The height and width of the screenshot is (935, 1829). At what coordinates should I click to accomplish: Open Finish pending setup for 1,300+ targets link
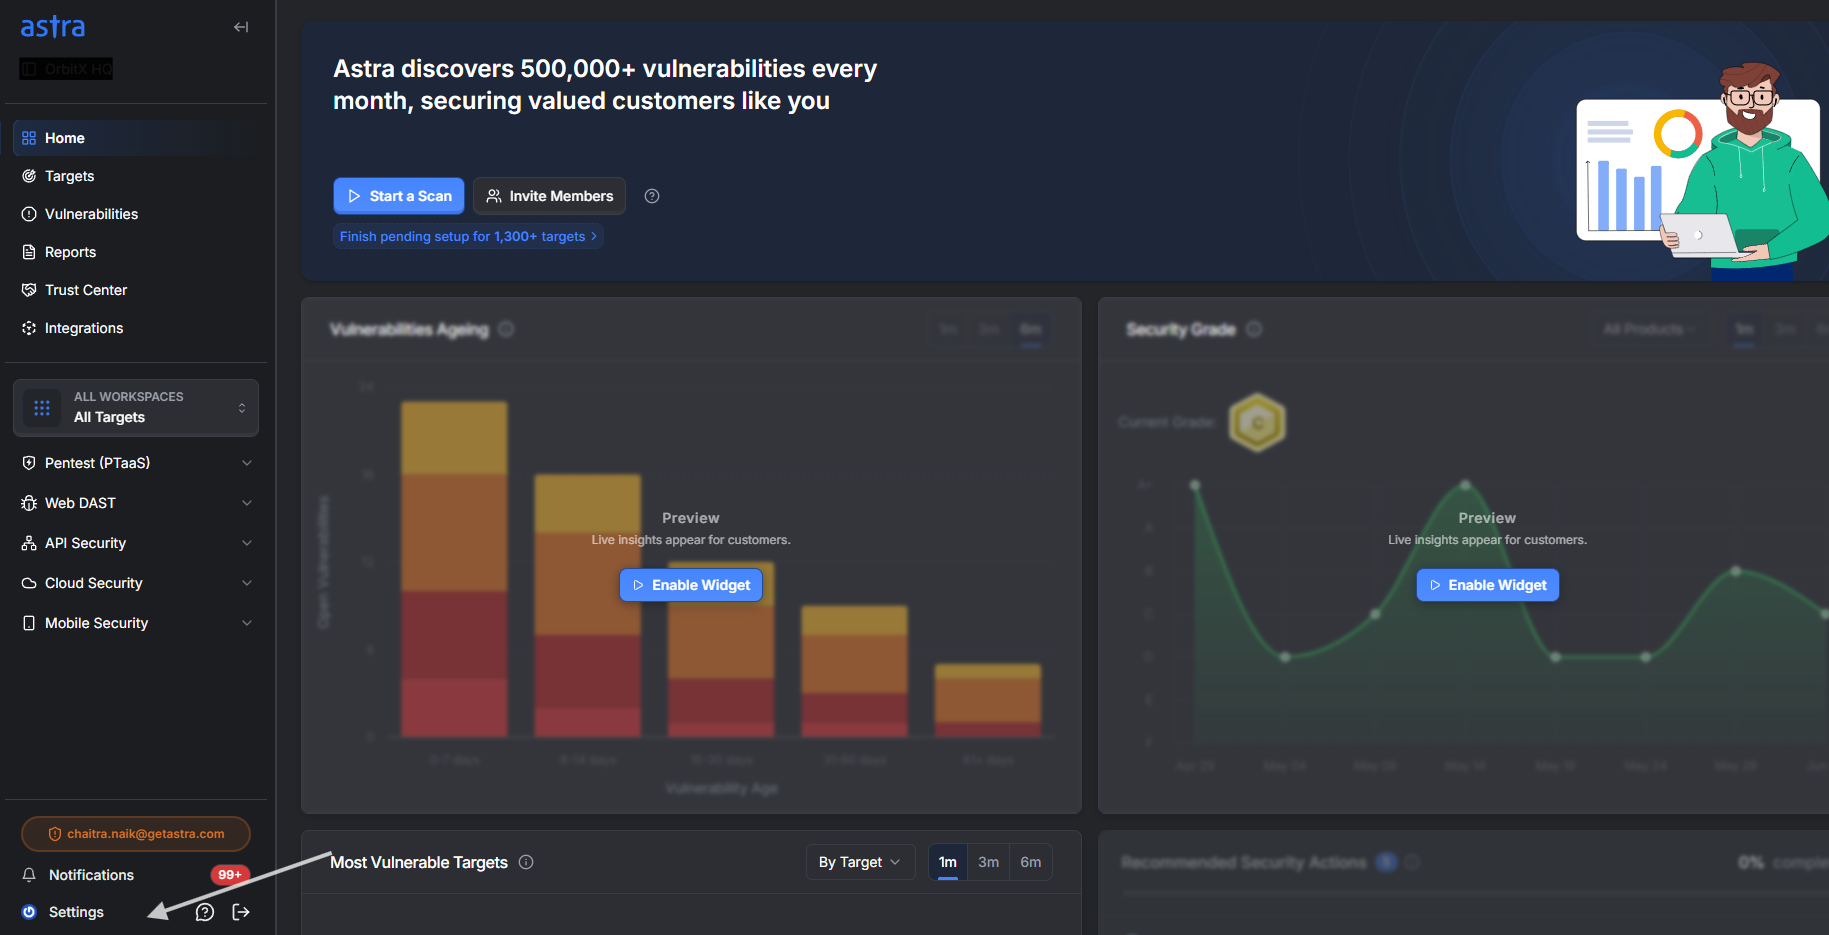468,237
